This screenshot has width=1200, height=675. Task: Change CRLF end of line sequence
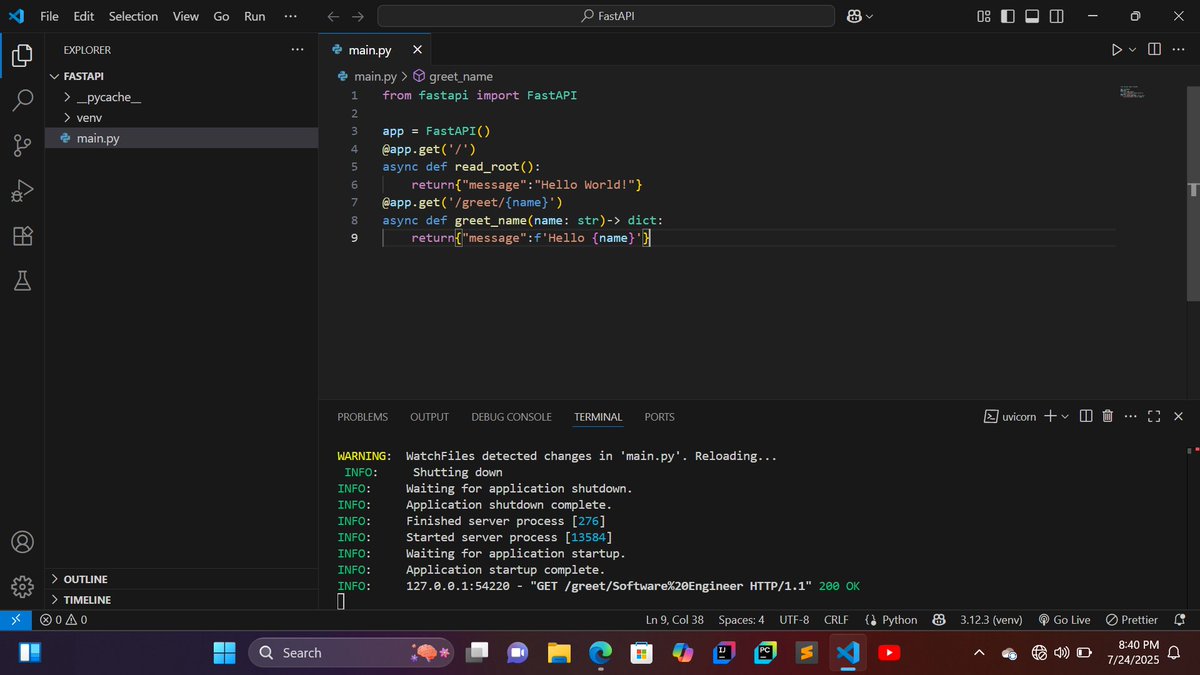[836, 620]
